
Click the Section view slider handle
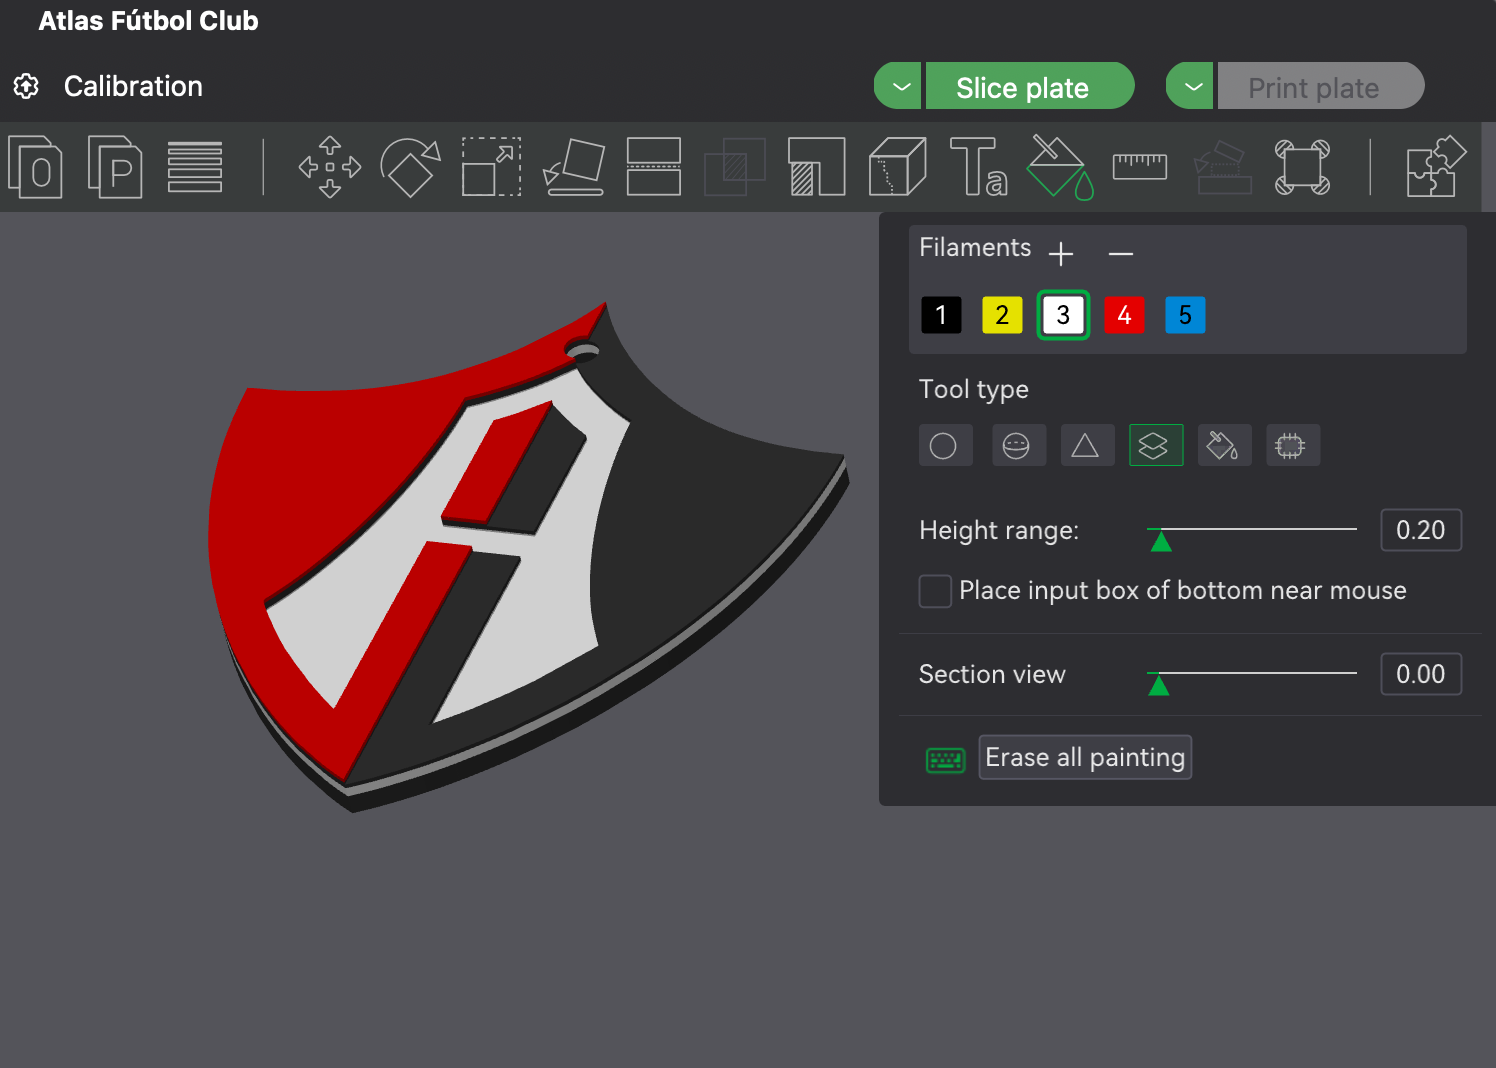click(x=1159, y=685)
